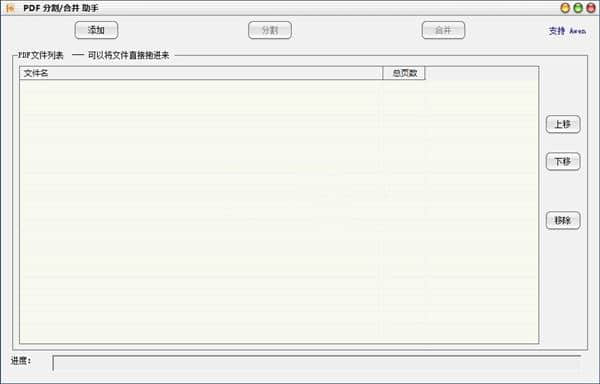
Task: Click the 总页数 column header
Action: tap(404, 73)
